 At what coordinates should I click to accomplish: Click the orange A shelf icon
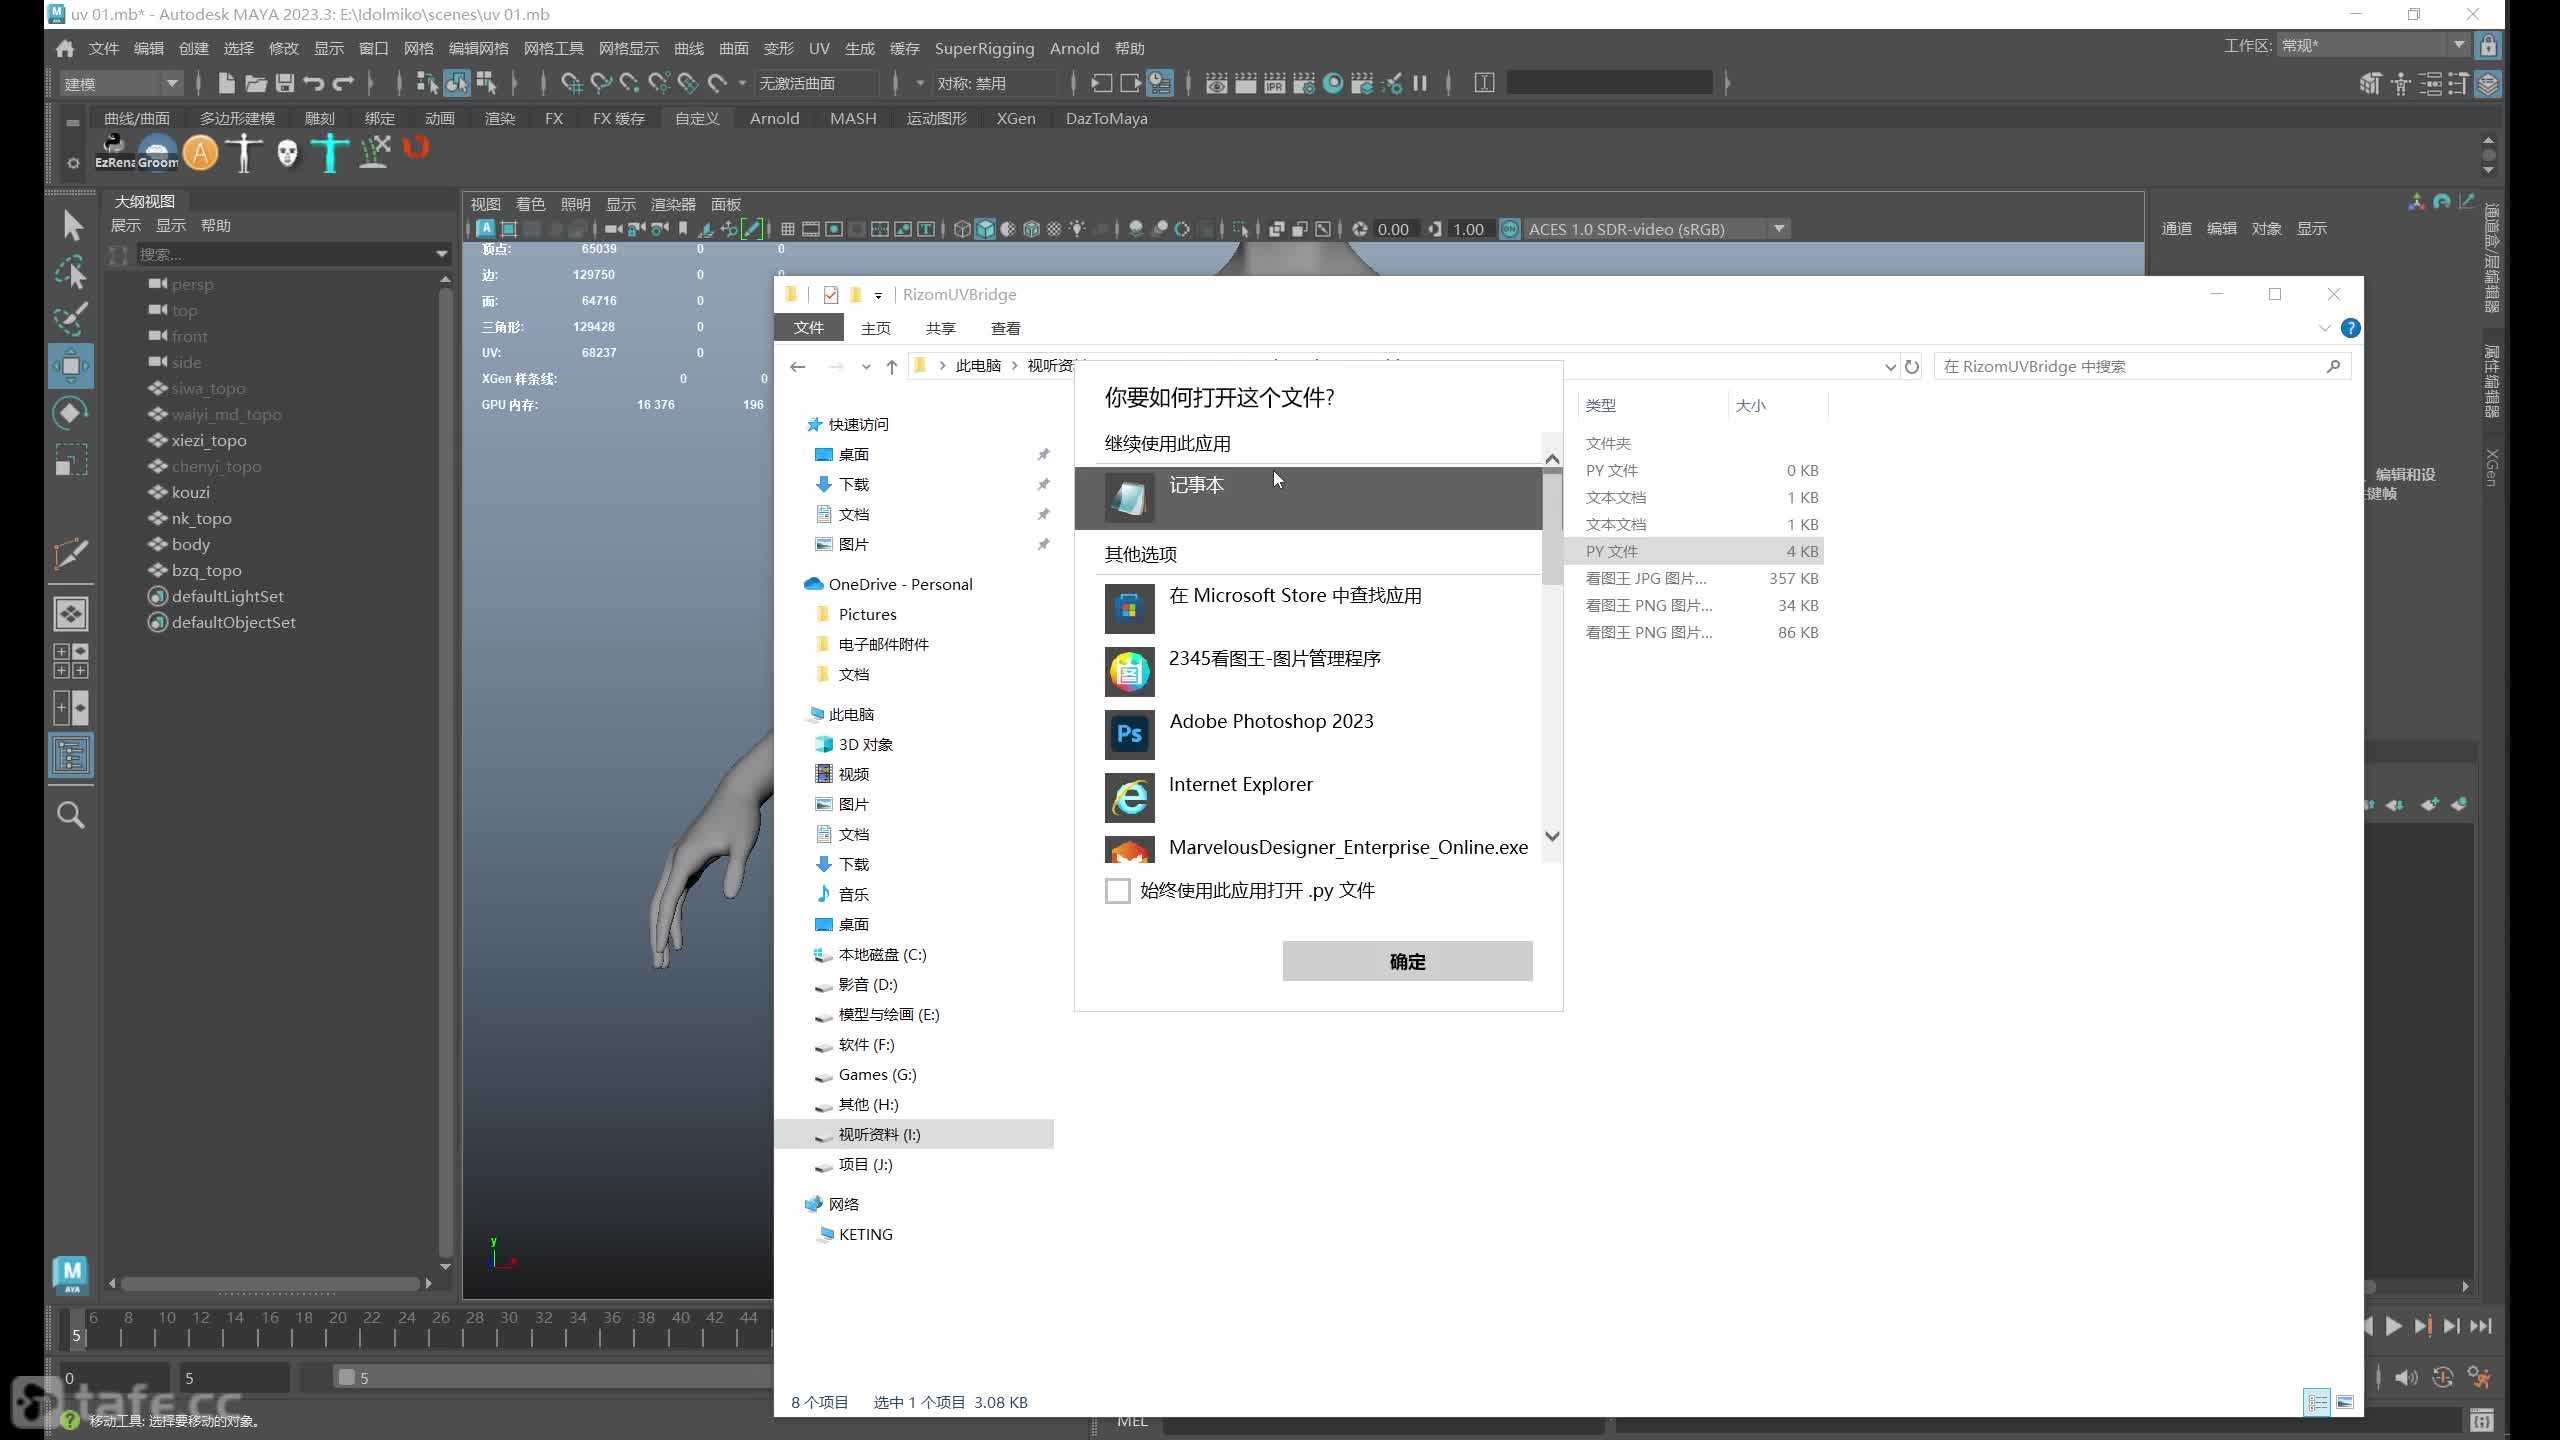point(201,152)
